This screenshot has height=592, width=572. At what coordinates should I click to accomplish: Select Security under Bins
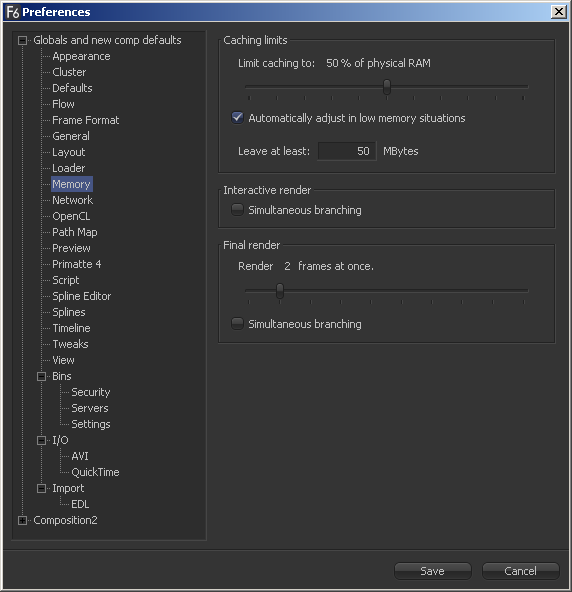pos(91,392)
